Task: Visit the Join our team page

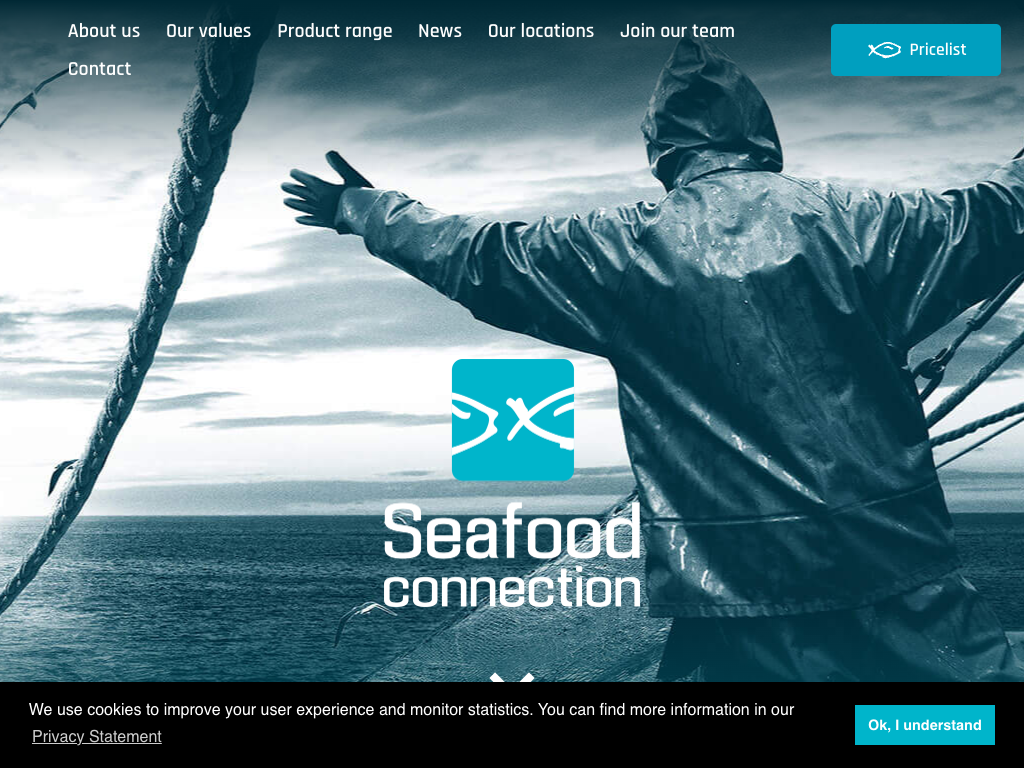Action: pyautogui.click(x=677, y=31)
